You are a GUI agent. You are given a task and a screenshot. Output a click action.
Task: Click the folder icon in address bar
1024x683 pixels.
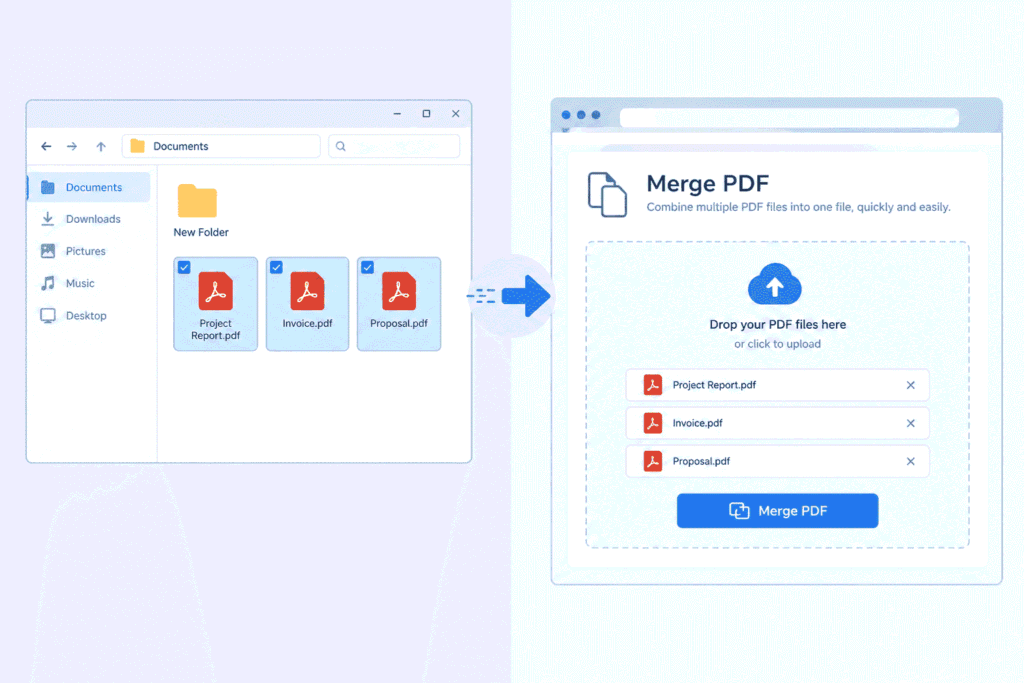(x=137, y=146)
